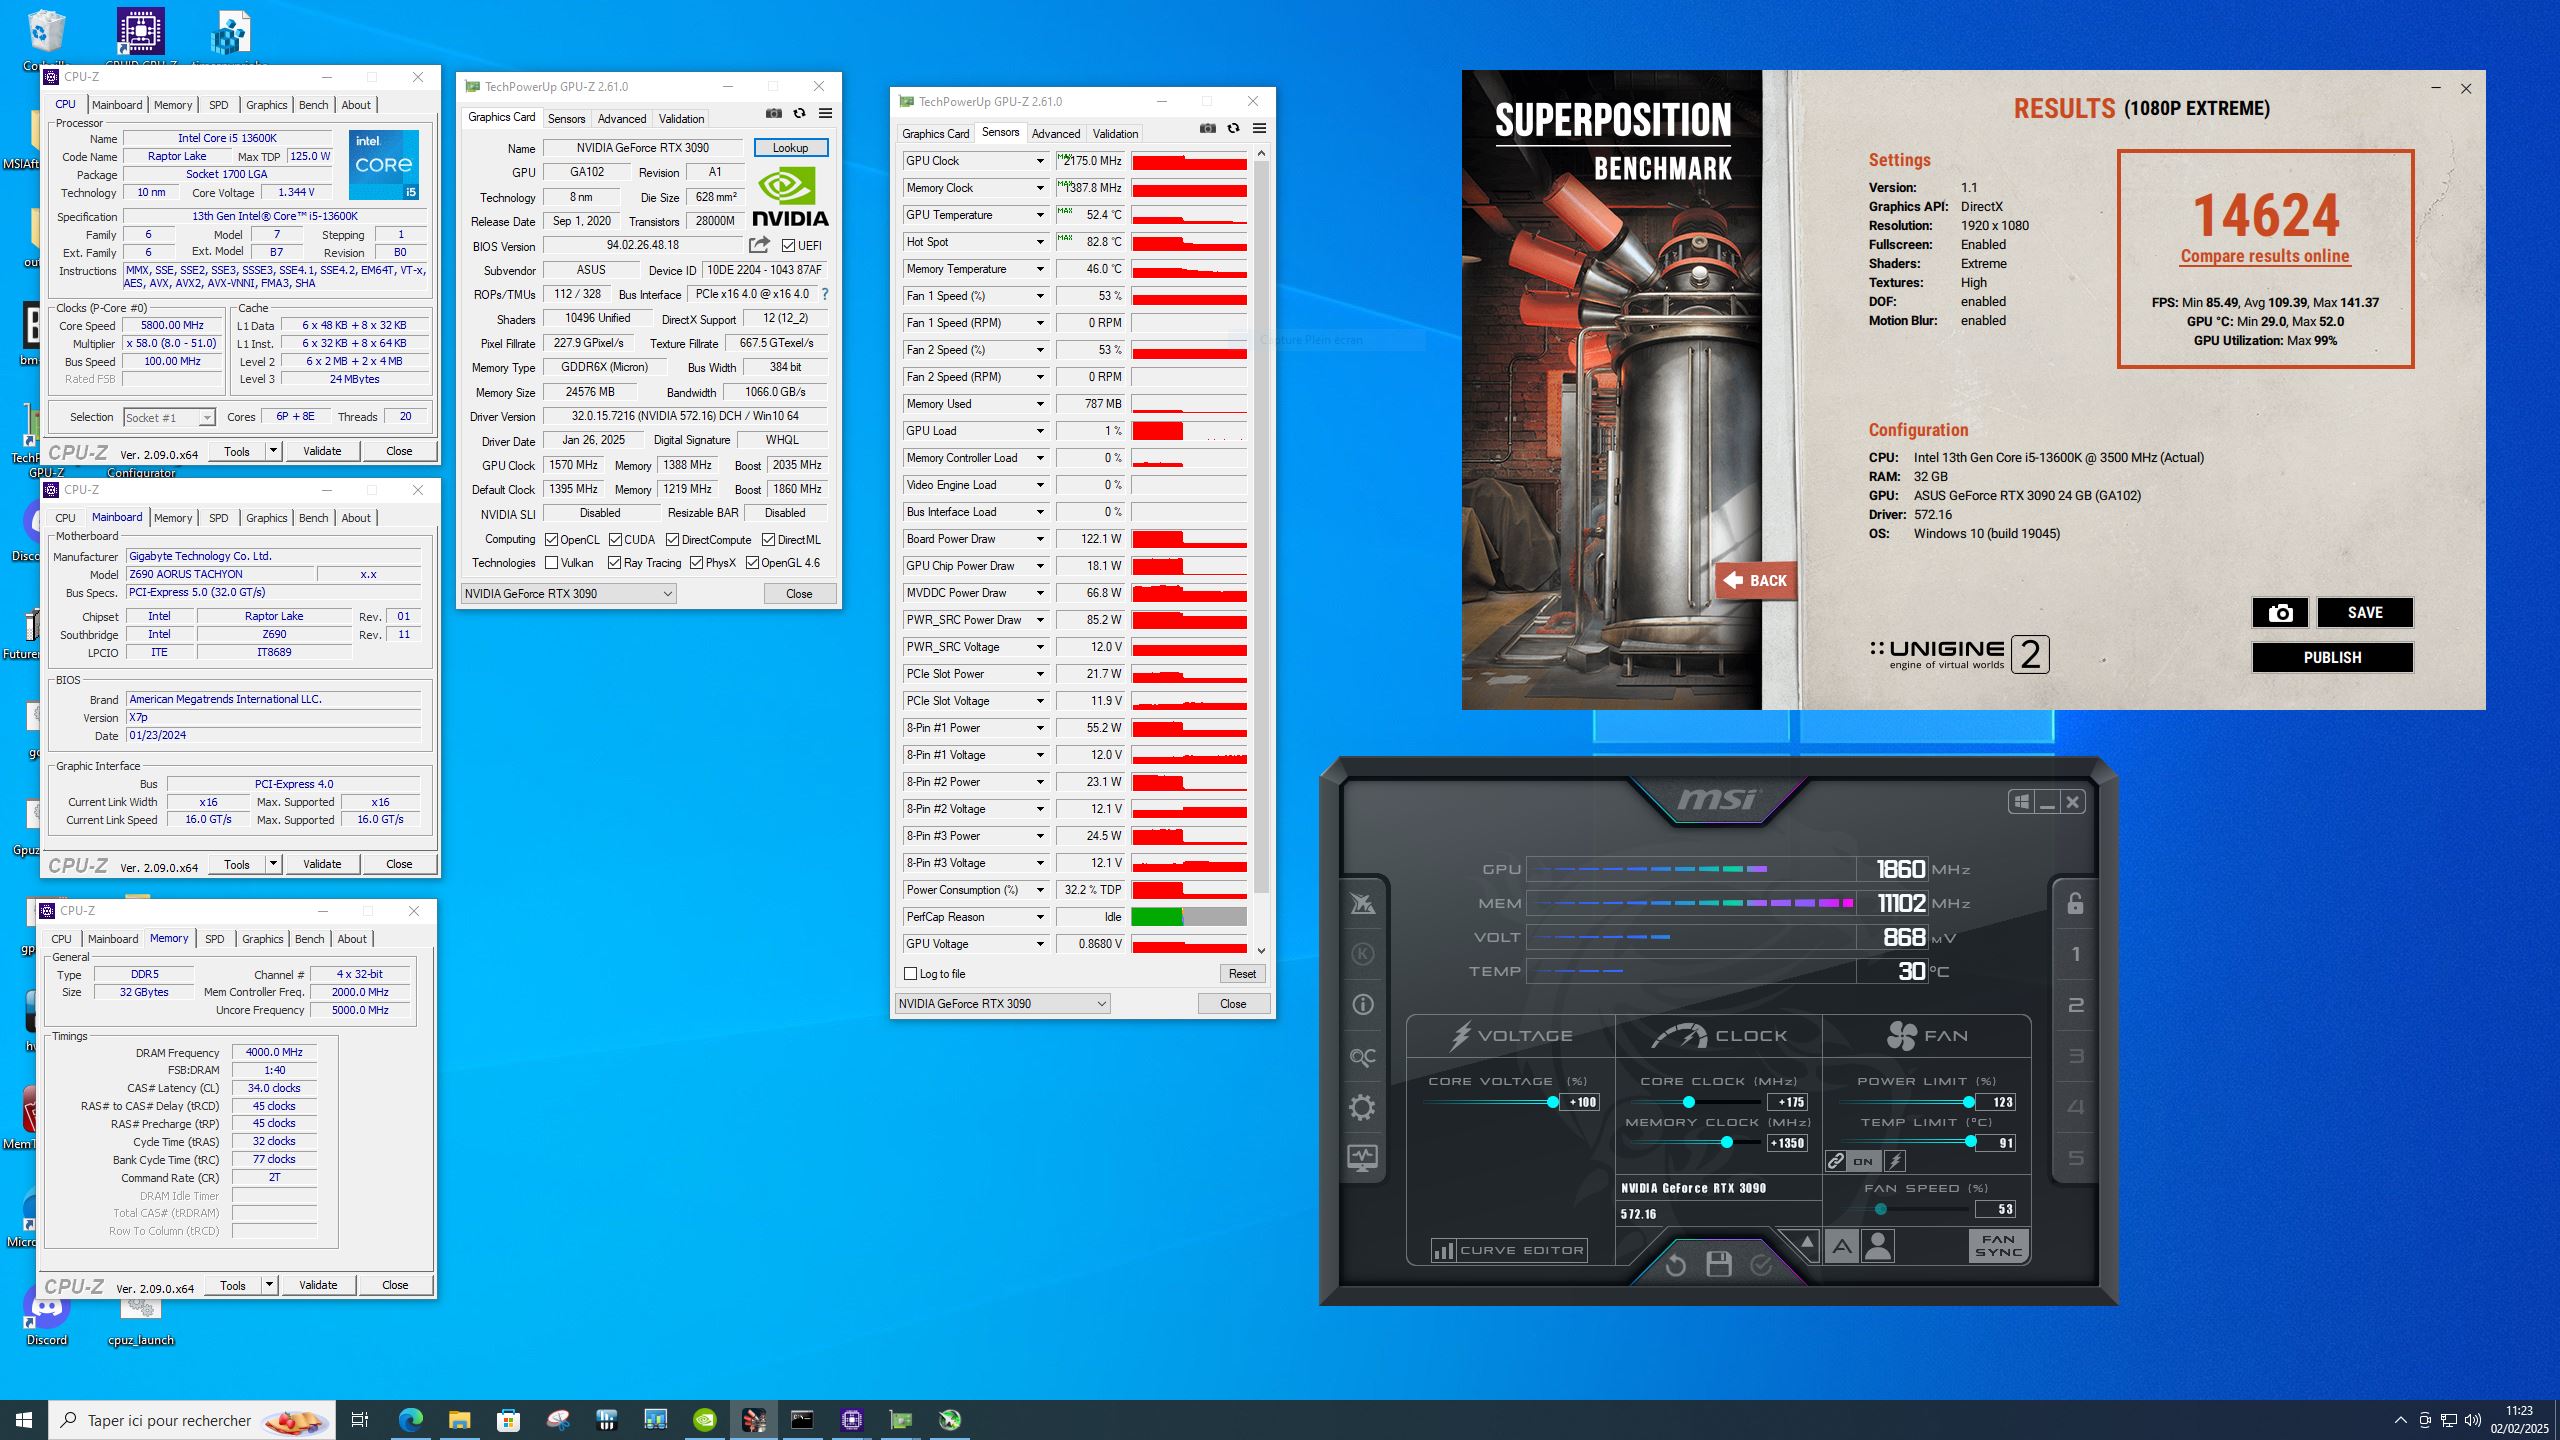Click the Afterburner apply checkmark icon
This screenshot has width=2560, height=1440.
click(1761, 1265)
